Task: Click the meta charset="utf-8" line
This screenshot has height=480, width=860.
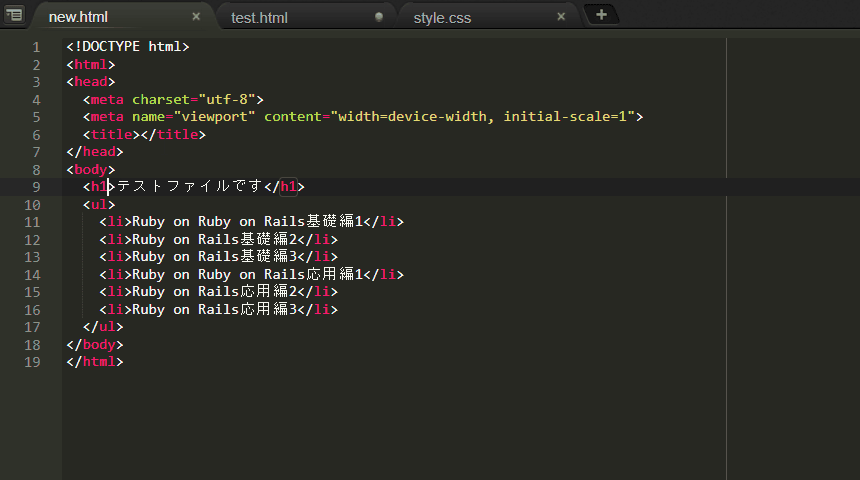Action: tap(173, 99)
